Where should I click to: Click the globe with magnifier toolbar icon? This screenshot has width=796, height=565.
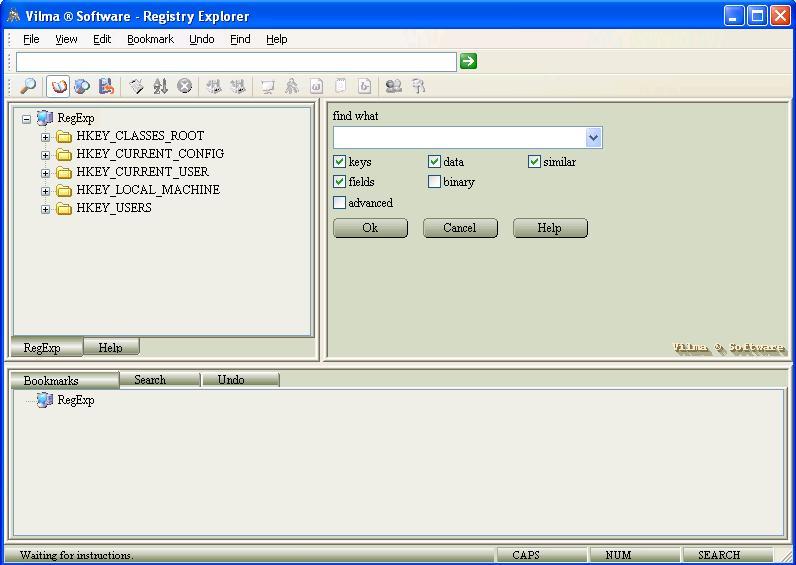(x=82, y=86)
